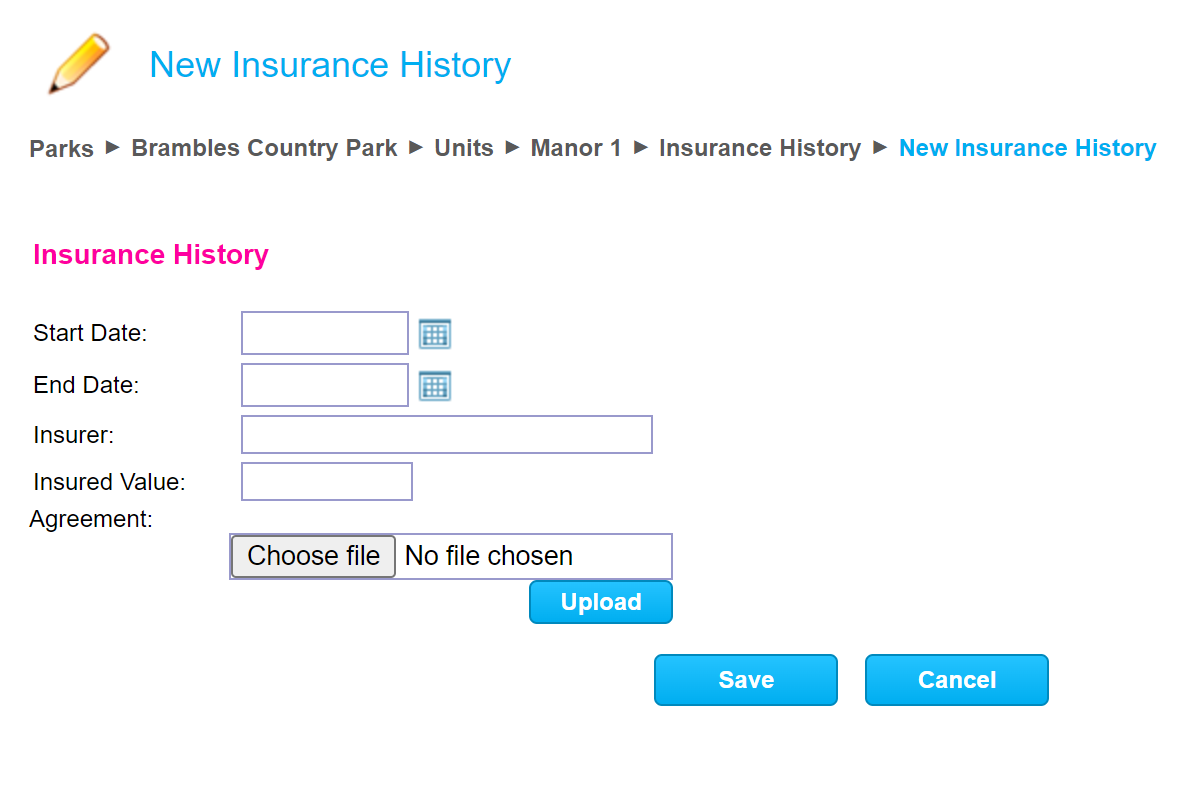The image size is (1200, 791).
Task: Navigate to Units breadcrumb
Action: tap(464, 148)
